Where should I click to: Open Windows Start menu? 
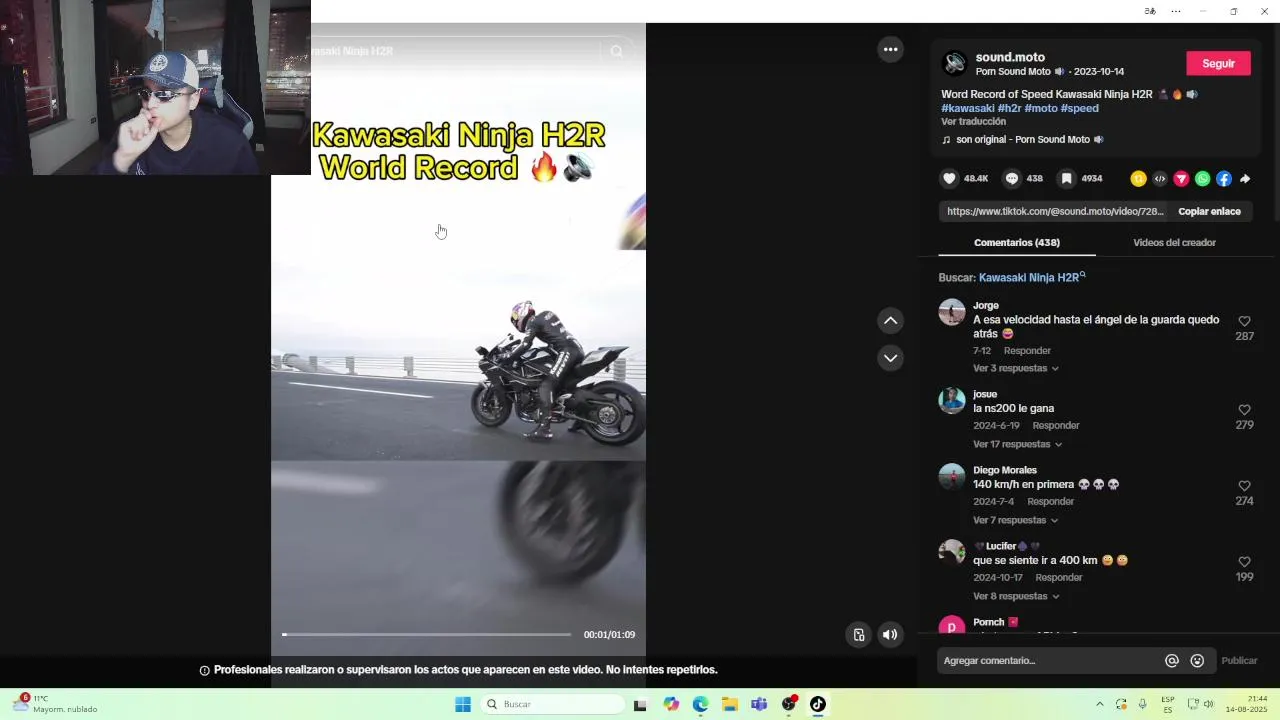click(463, 704)
